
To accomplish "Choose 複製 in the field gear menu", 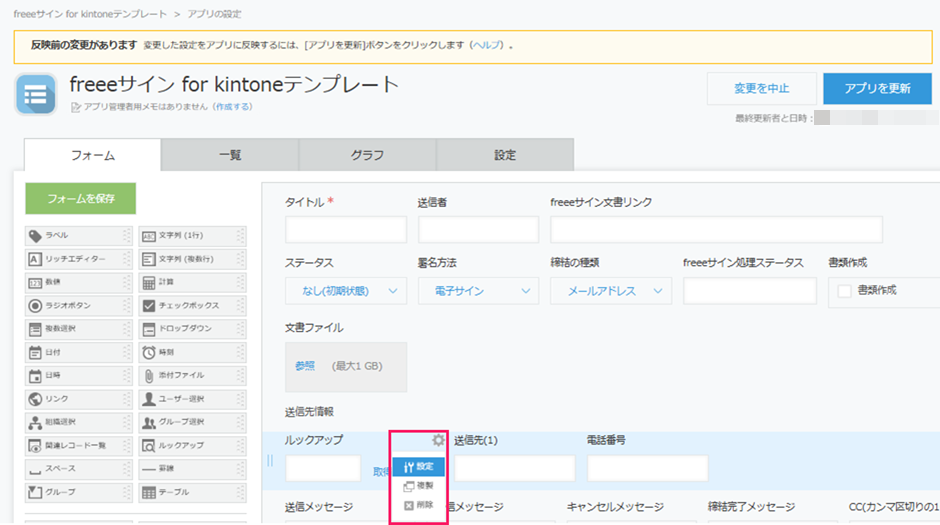I will click(x=418, y=486).
